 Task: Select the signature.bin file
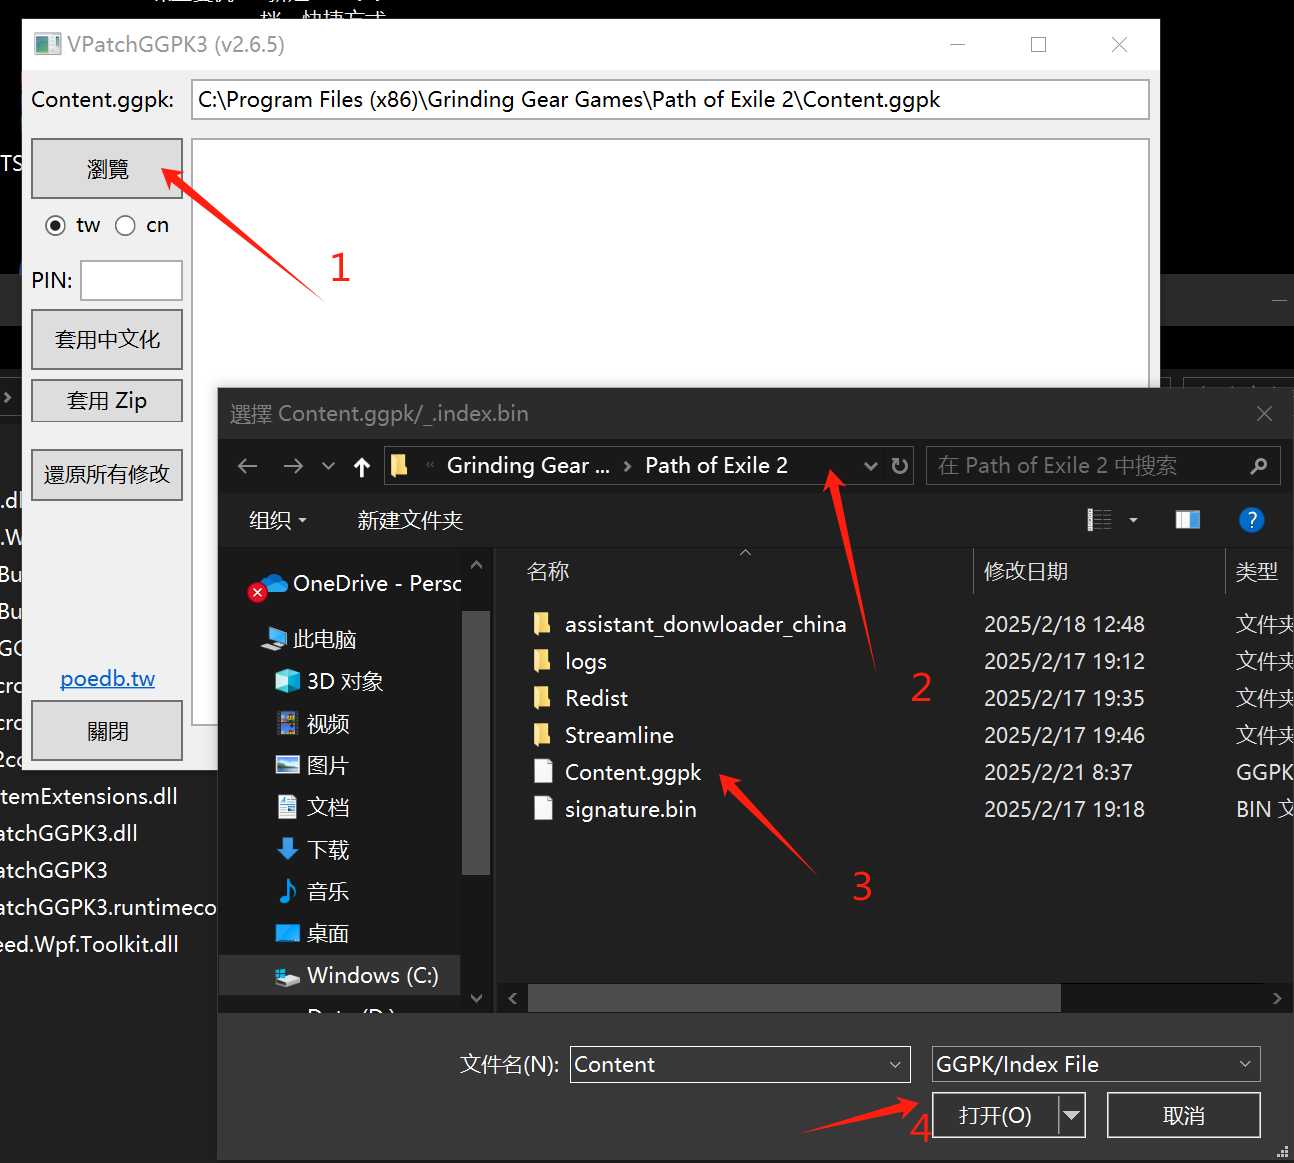(631, 810)
